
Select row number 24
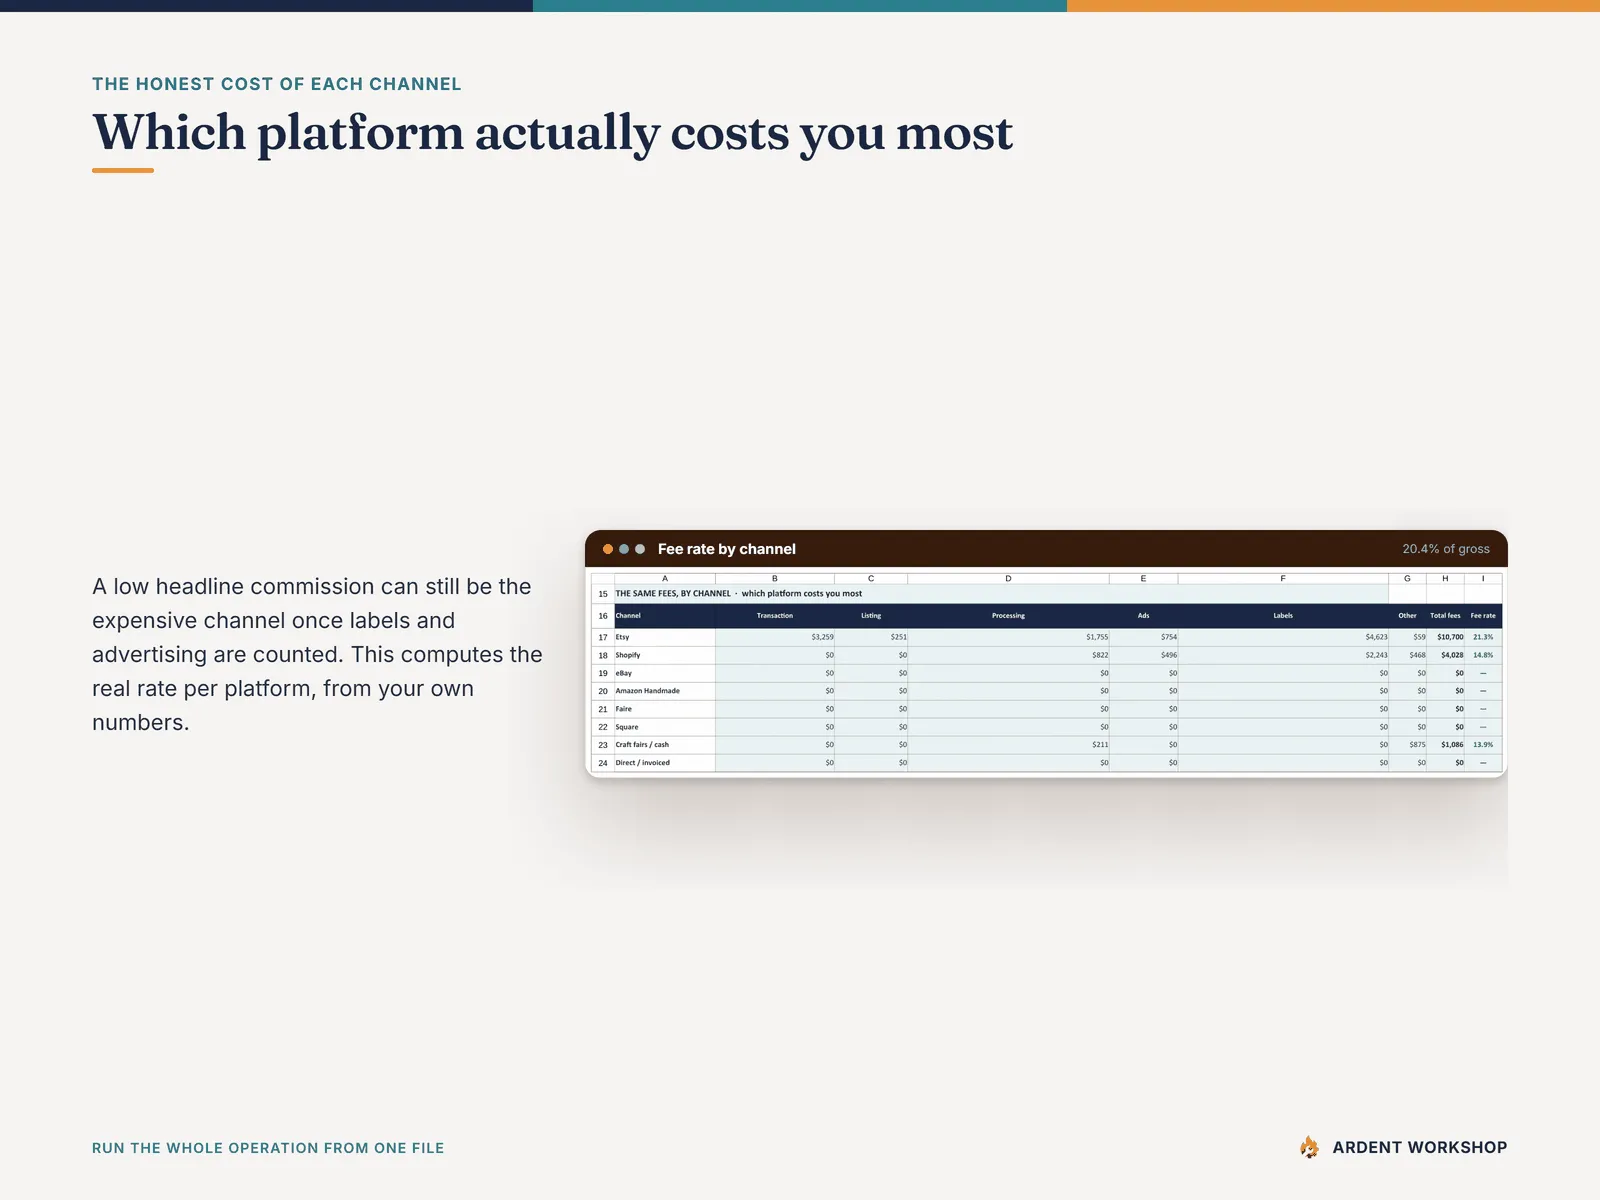click(603, 763)
